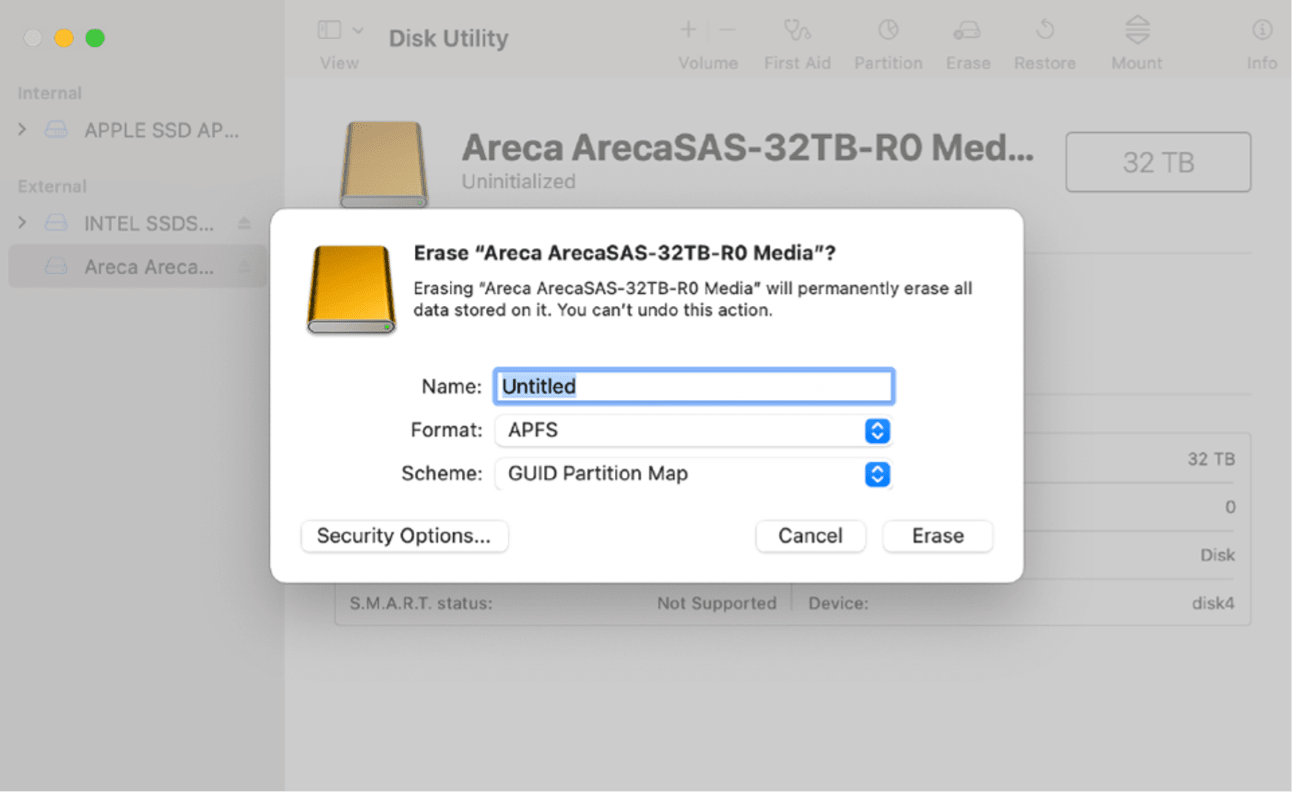Remove a volume with minus icon
Viewport: 1295px width, 794px height.
(728, 31)
